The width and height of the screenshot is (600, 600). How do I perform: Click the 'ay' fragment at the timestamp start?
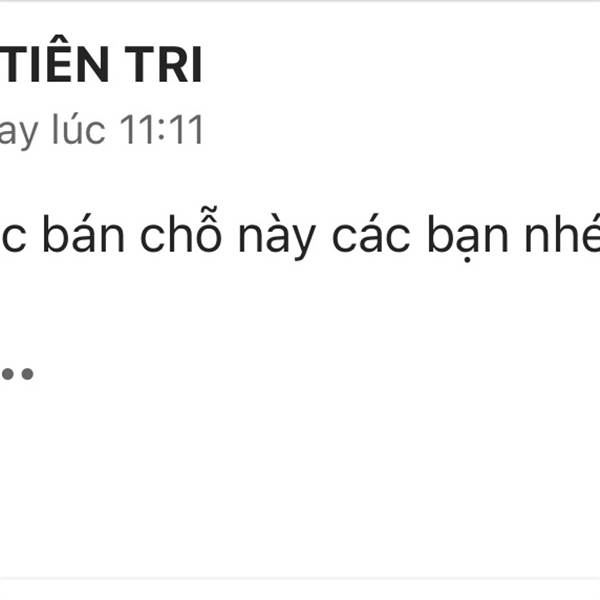(x=19, y=135)
